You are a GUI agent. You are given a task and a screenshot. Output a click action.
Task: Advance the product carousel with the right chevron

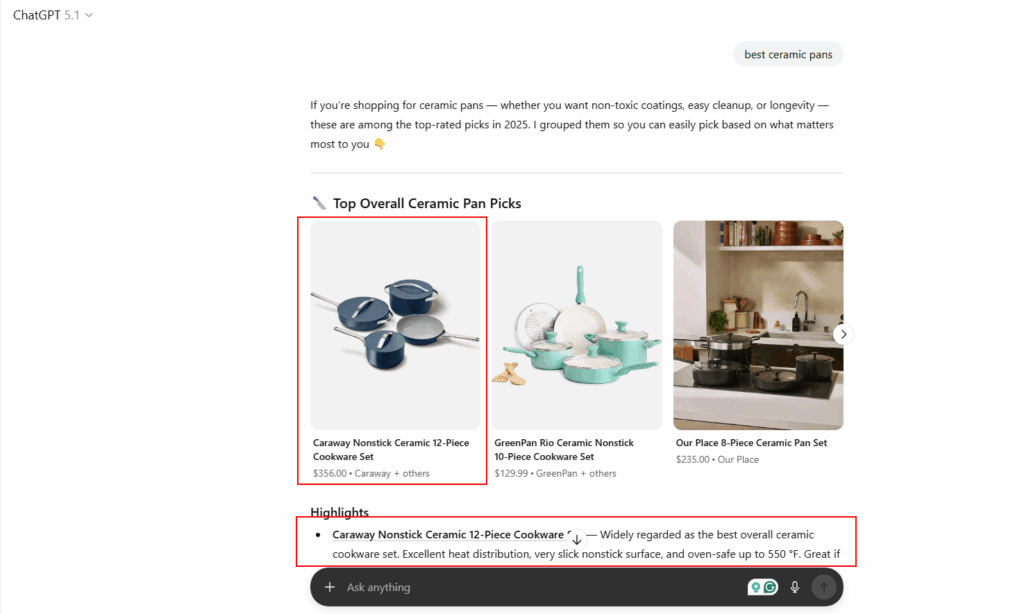(843, 334)
